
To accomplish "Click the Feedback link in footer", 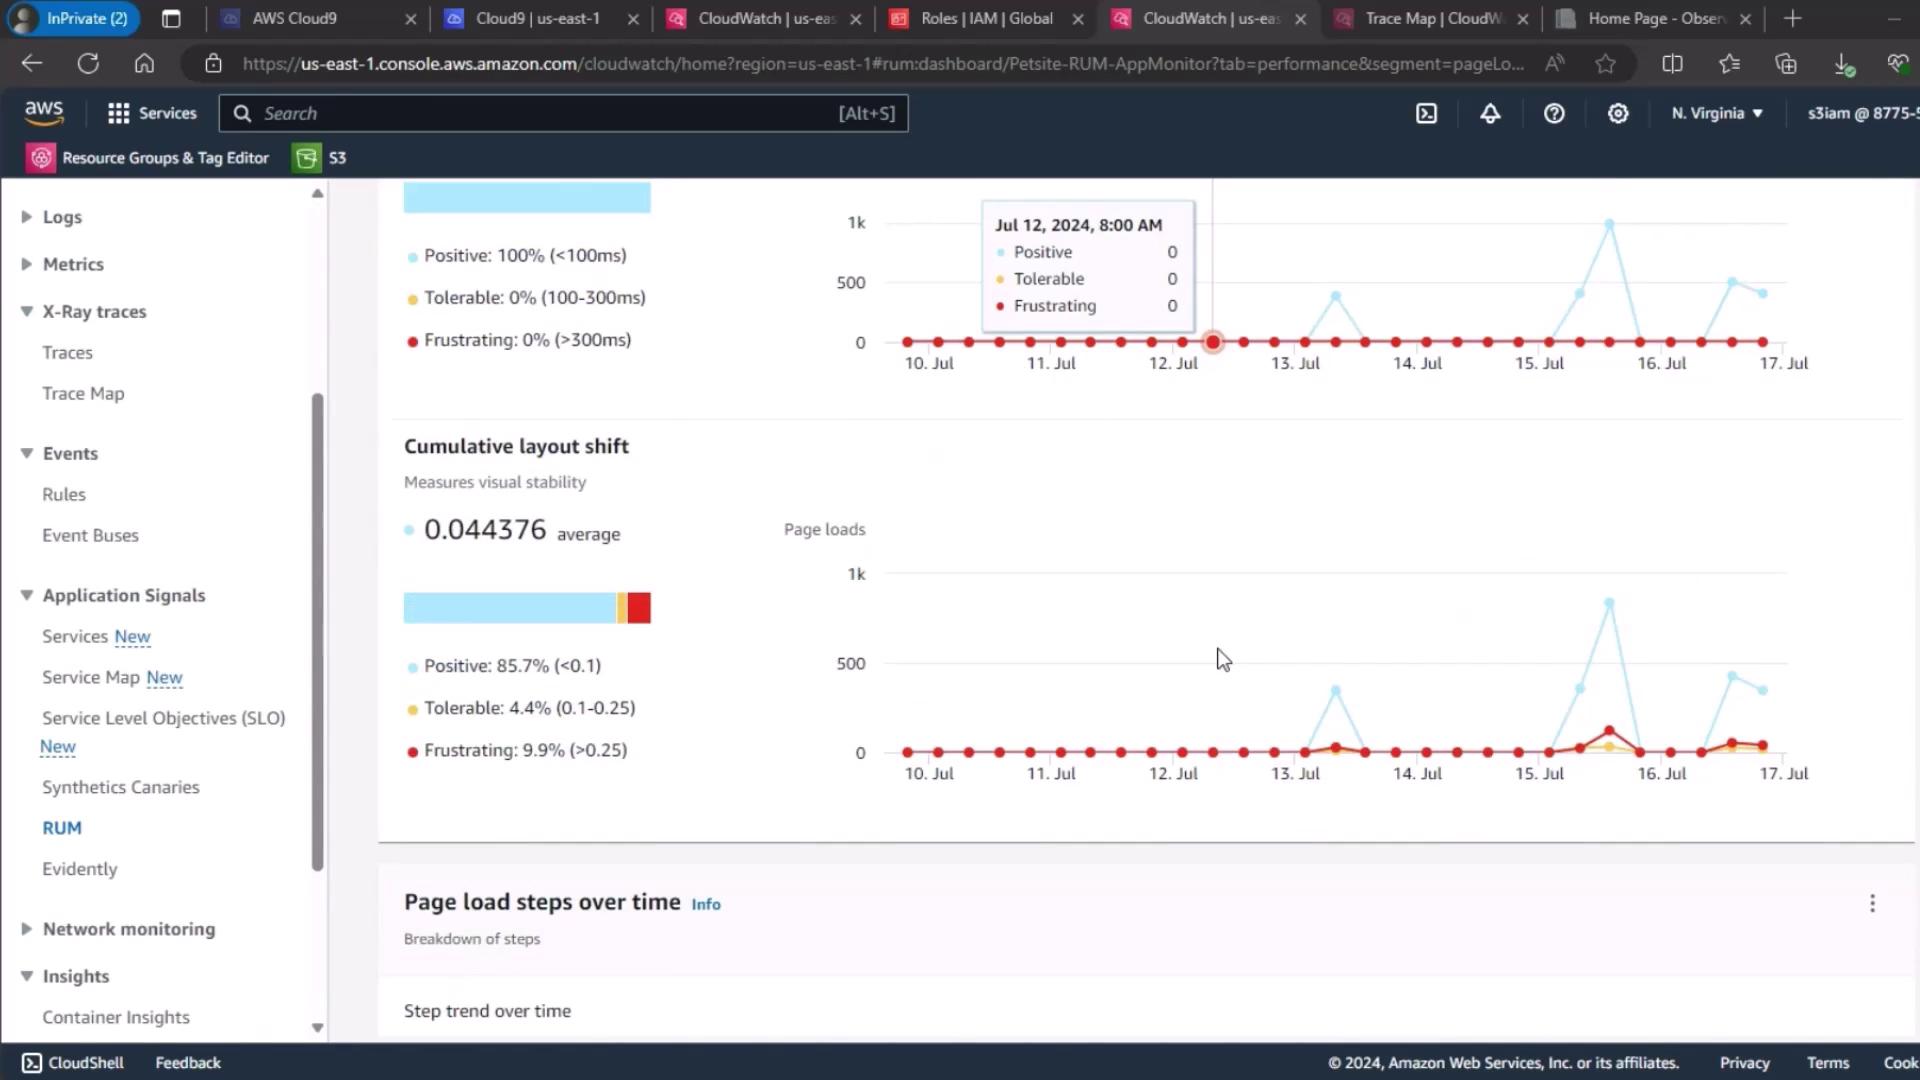I will [188, 1063].
